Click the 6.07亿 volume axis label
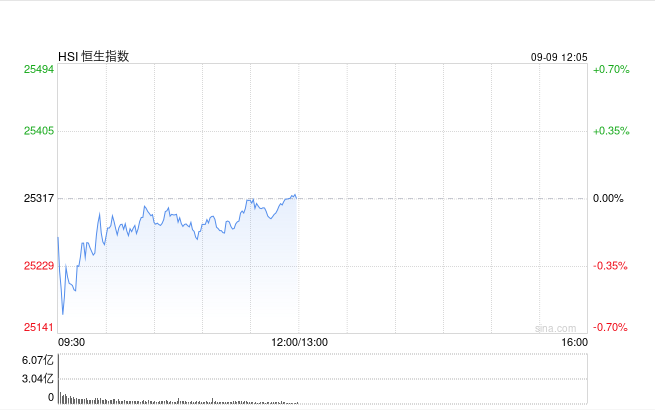Viewport: 655px width, 410px height. pyautogui.click(x=38, y=360)
